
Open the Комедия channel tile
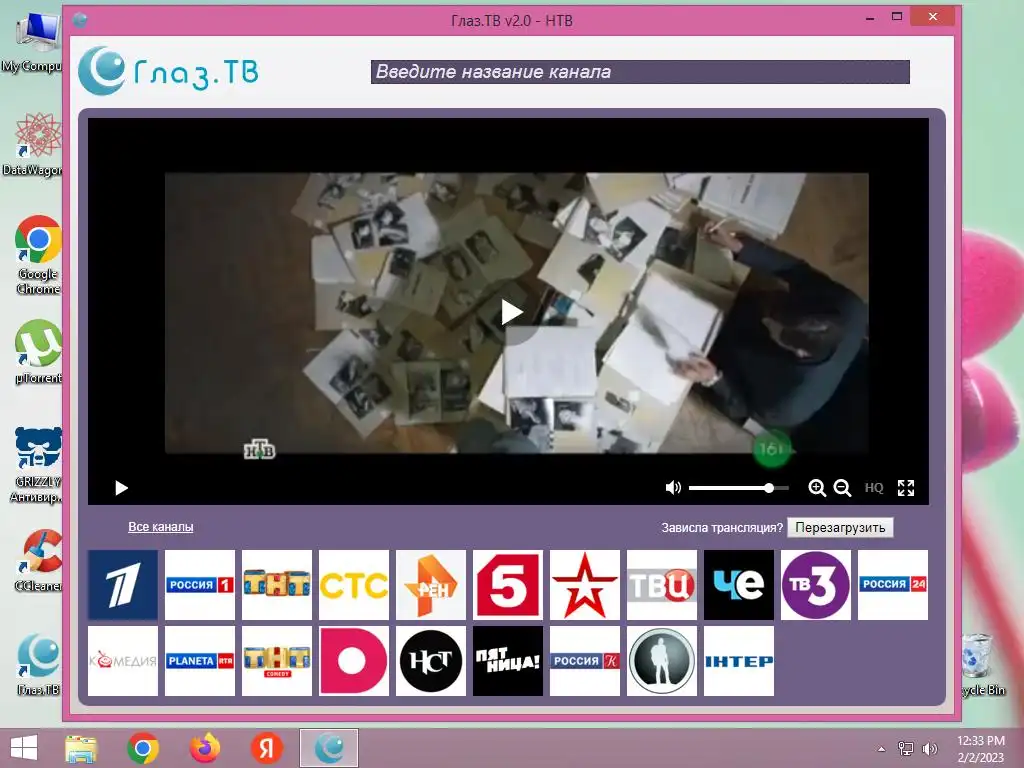pos(123,661)
